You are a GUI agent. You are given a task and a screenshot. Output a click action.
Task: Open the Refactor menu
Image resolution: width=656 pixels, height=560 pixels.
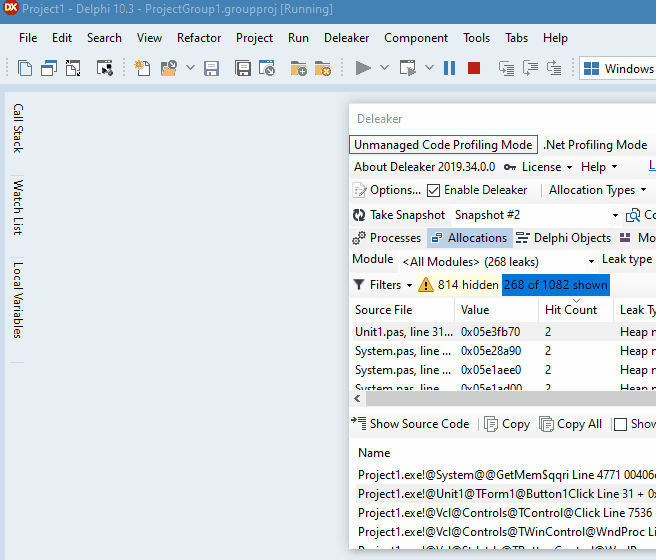pyautogui.click(x=199, y=38)
